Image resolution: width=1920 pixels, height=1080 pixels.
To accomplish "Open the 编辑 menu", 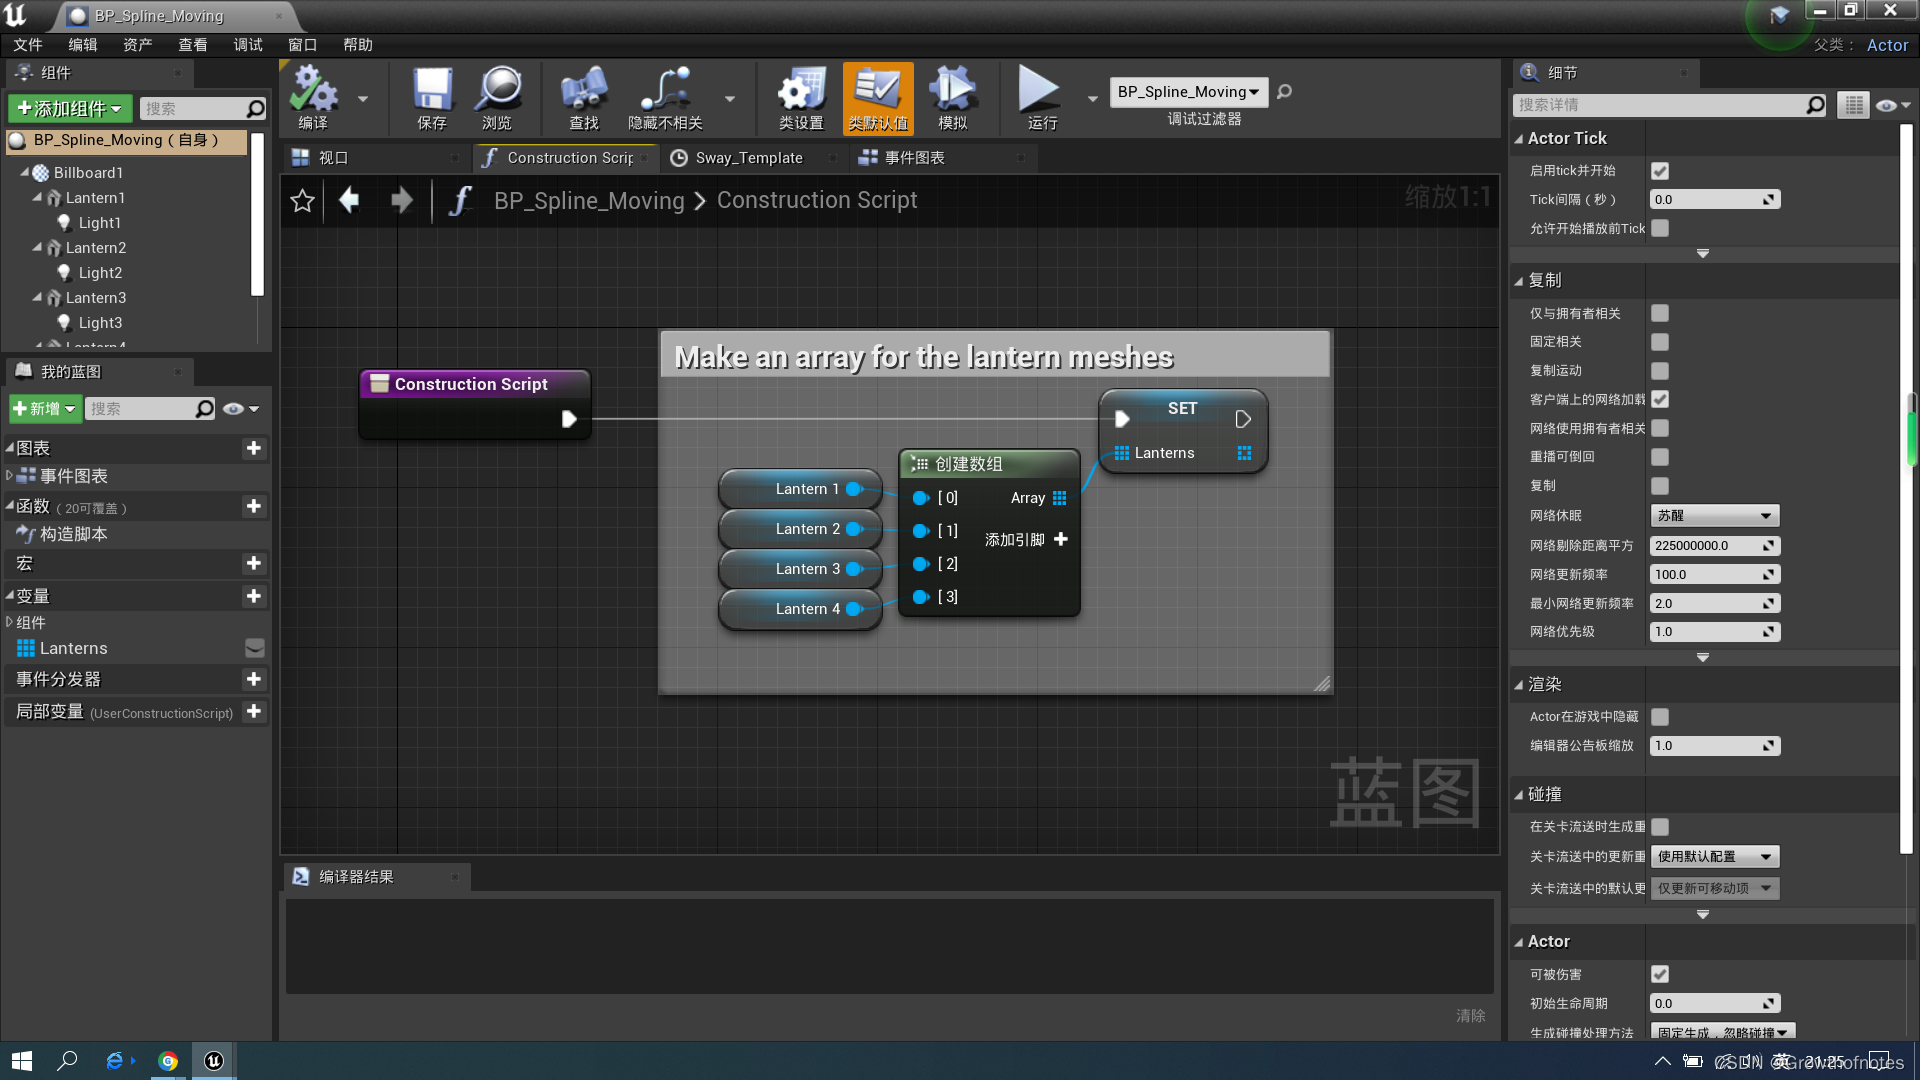I will (x=82, y=45).
